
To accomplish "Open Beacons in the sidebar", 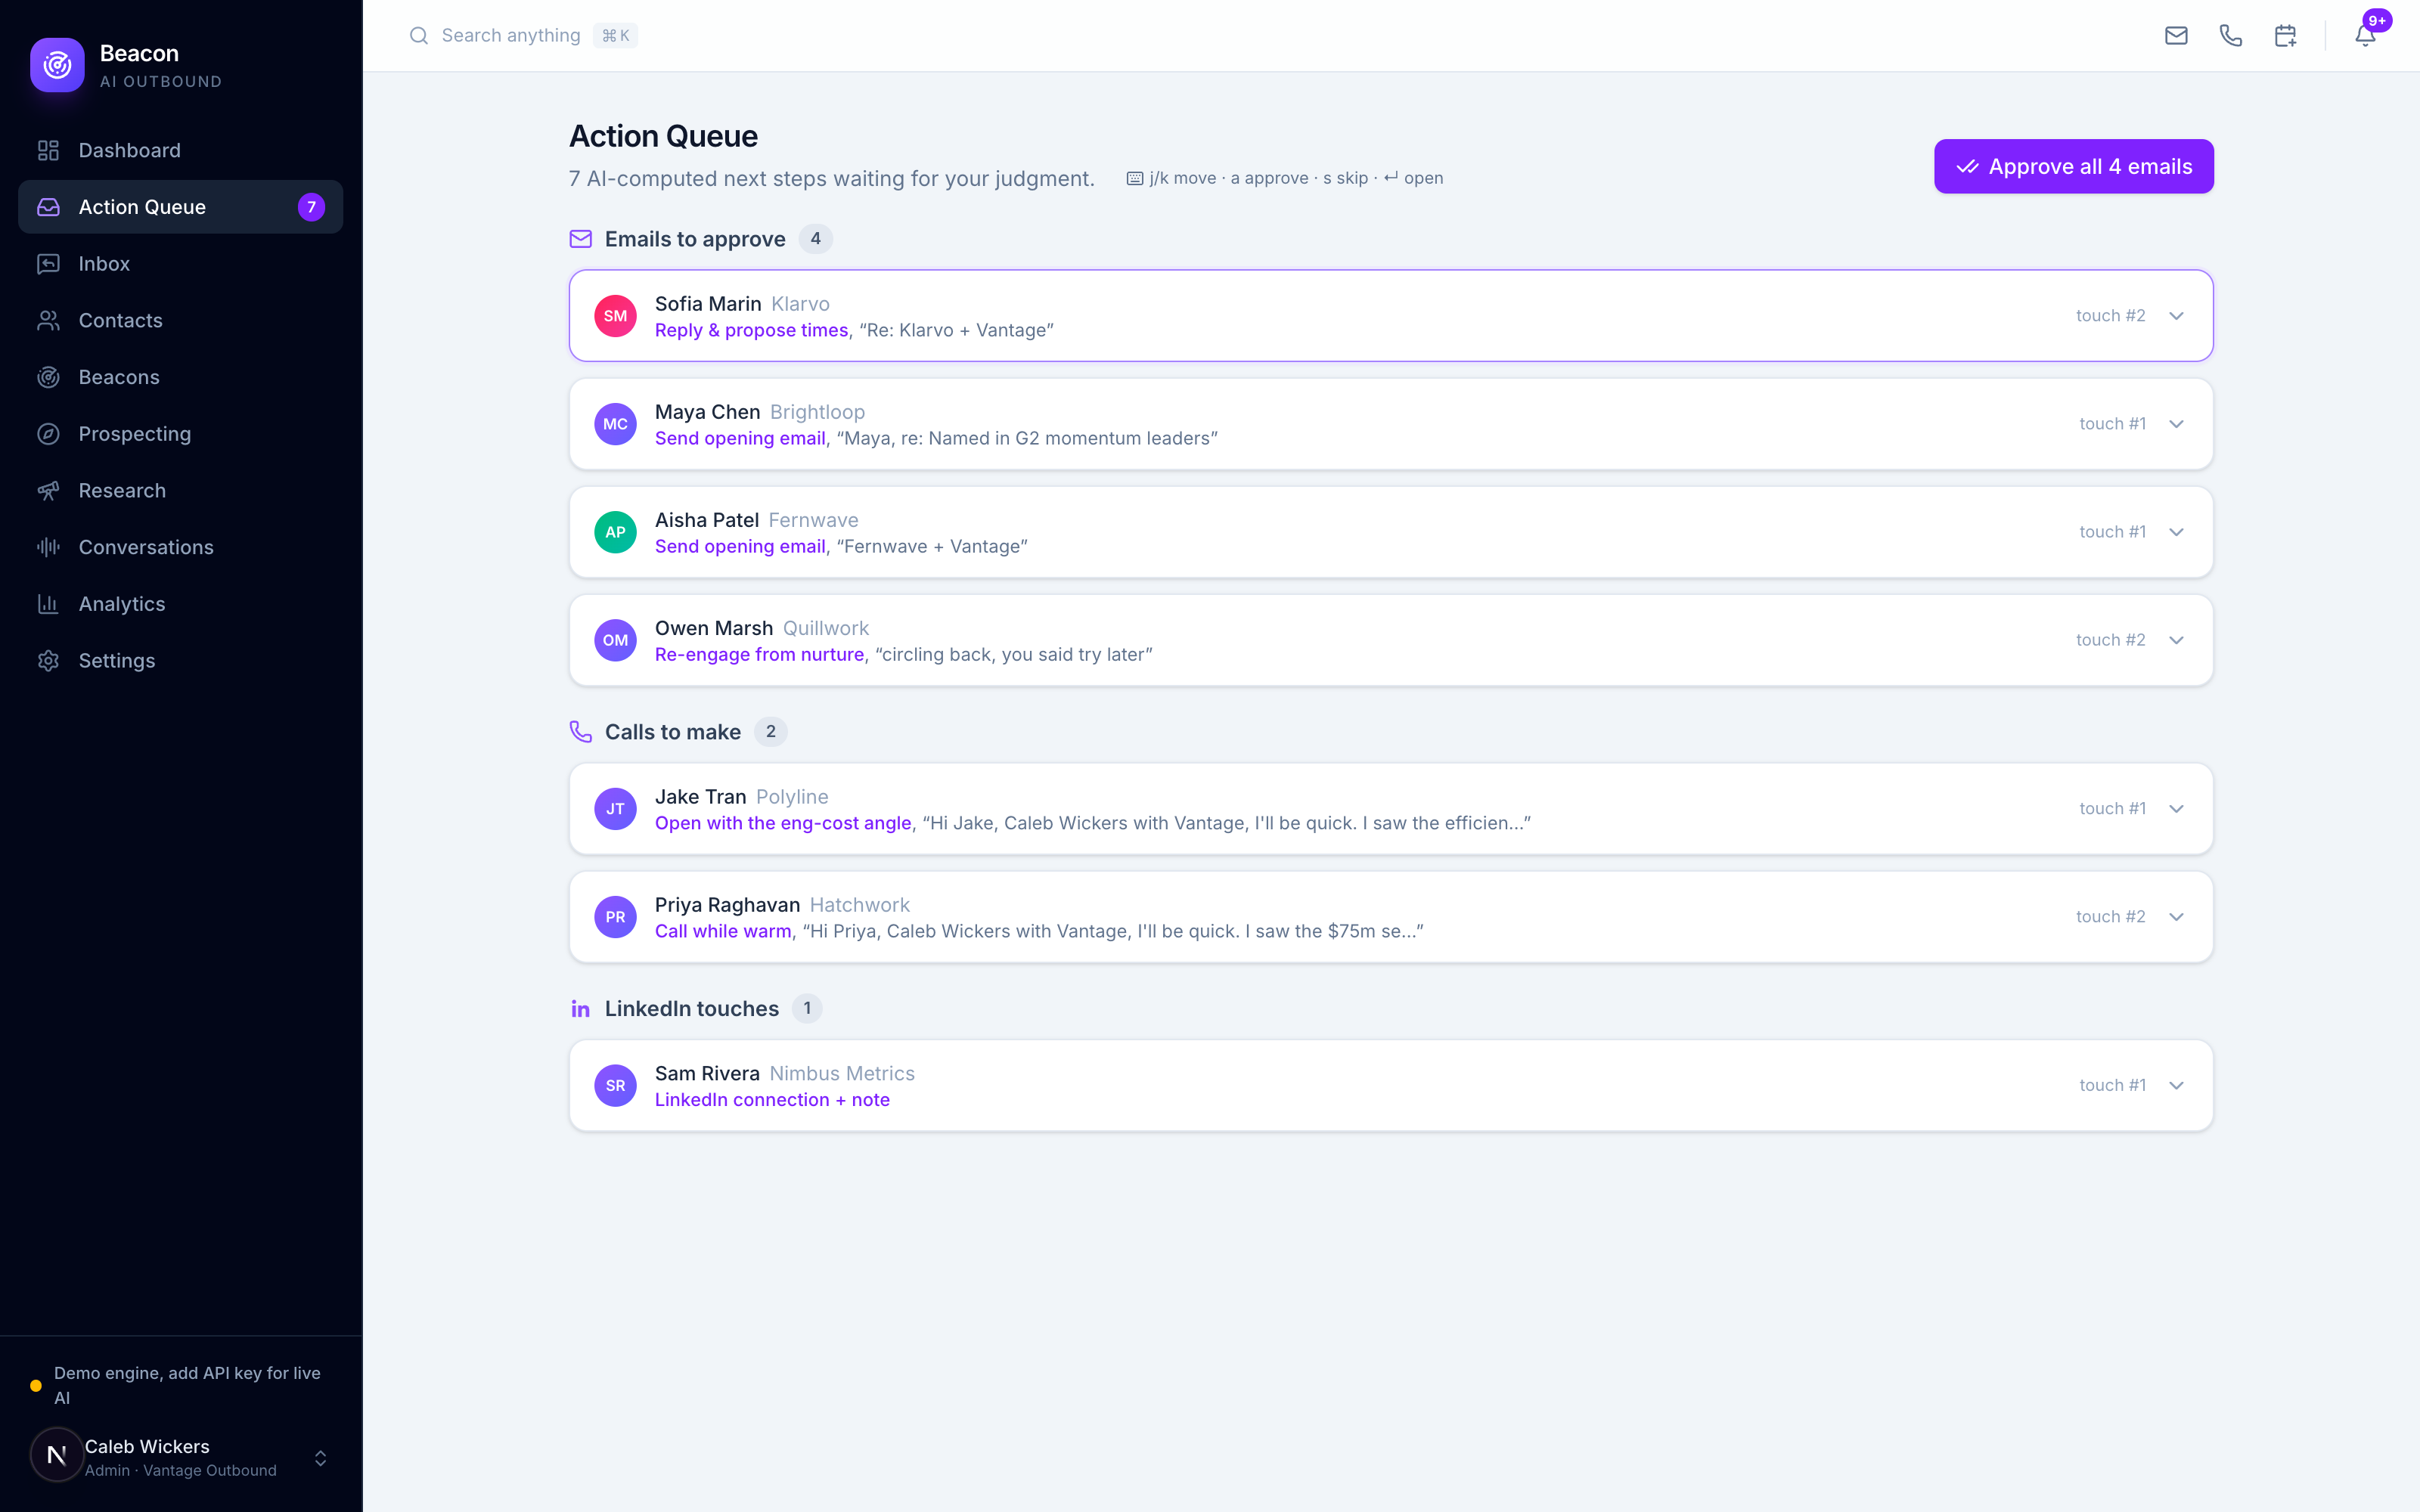I will [x=181, y=377].
